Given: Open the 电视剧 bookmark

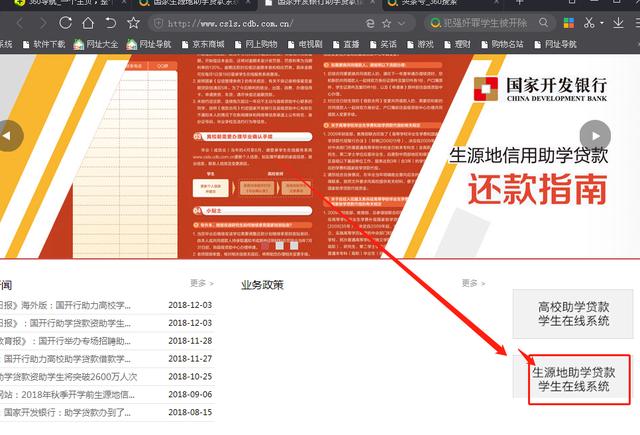Looking at the screenshot, I should click(x=305, y=44).
